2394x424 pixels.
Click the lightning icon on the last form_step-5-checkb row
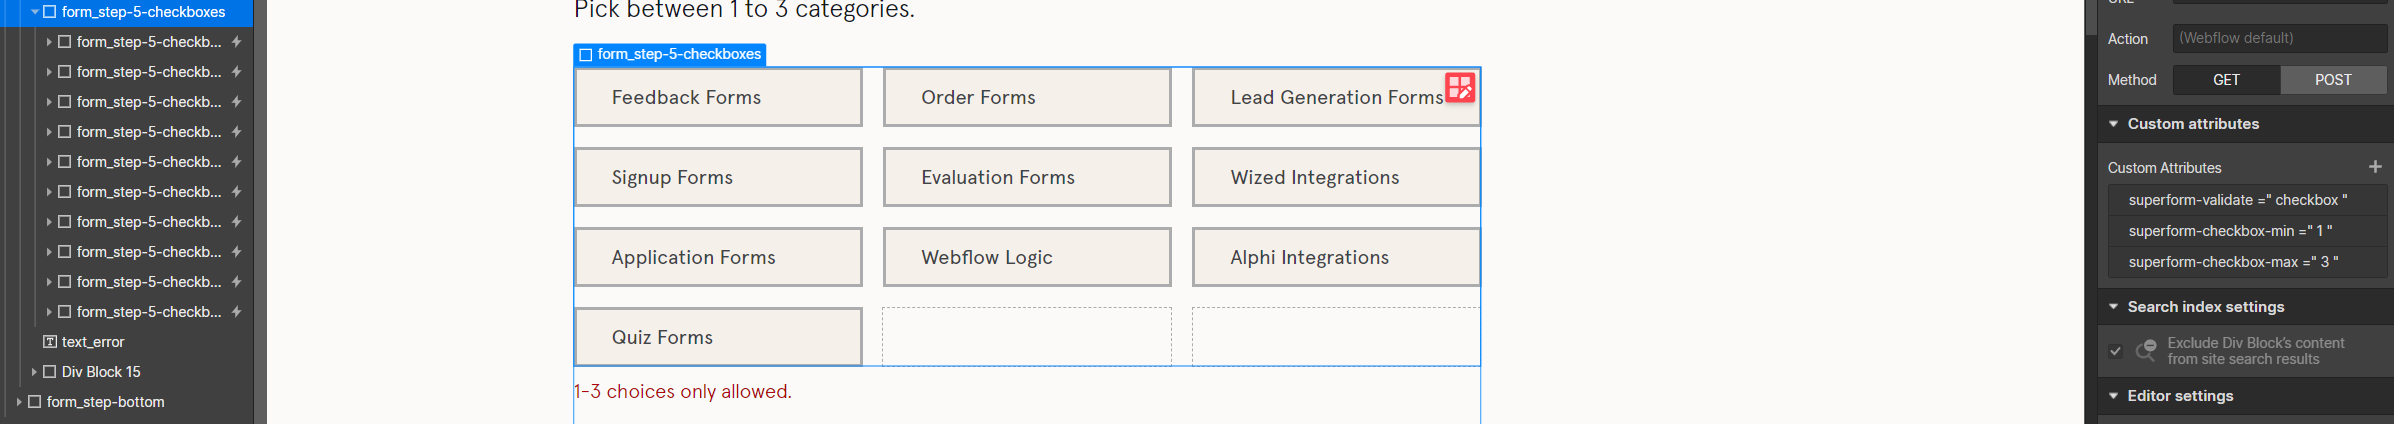pos(237,312)
